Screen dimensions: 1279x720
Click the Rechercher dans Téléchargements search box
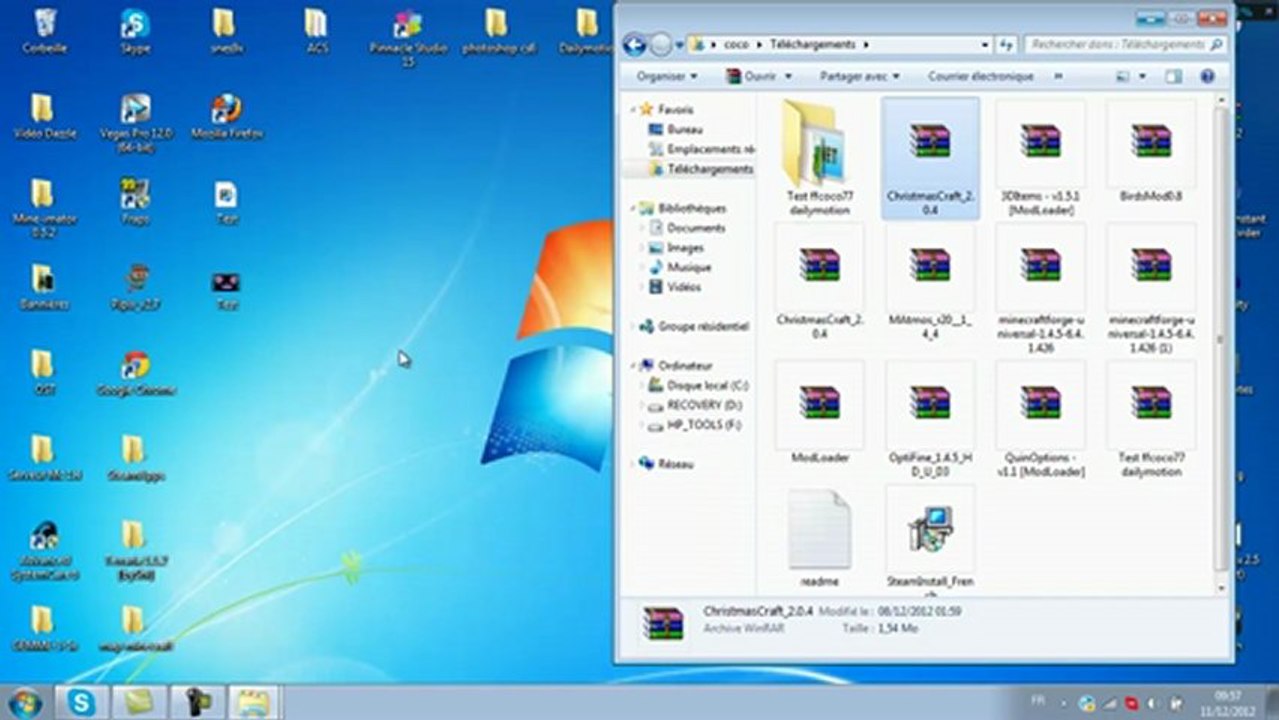1124,45
